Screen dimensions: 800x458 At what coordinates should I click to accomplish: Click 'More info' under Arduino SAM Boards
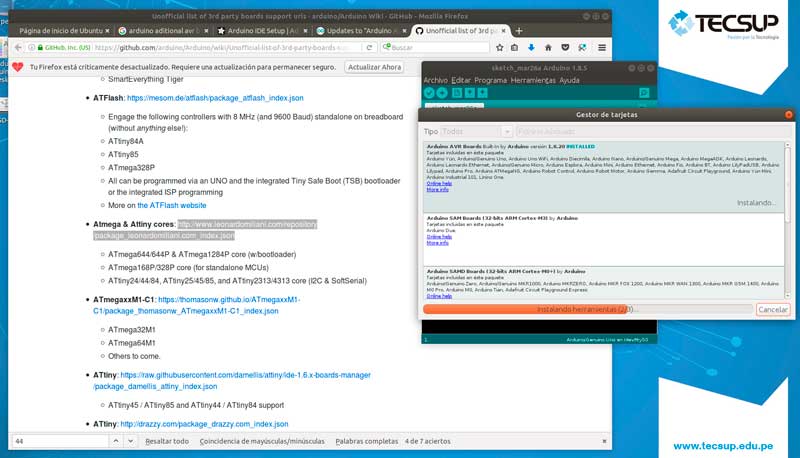click(x=437, y=243)
